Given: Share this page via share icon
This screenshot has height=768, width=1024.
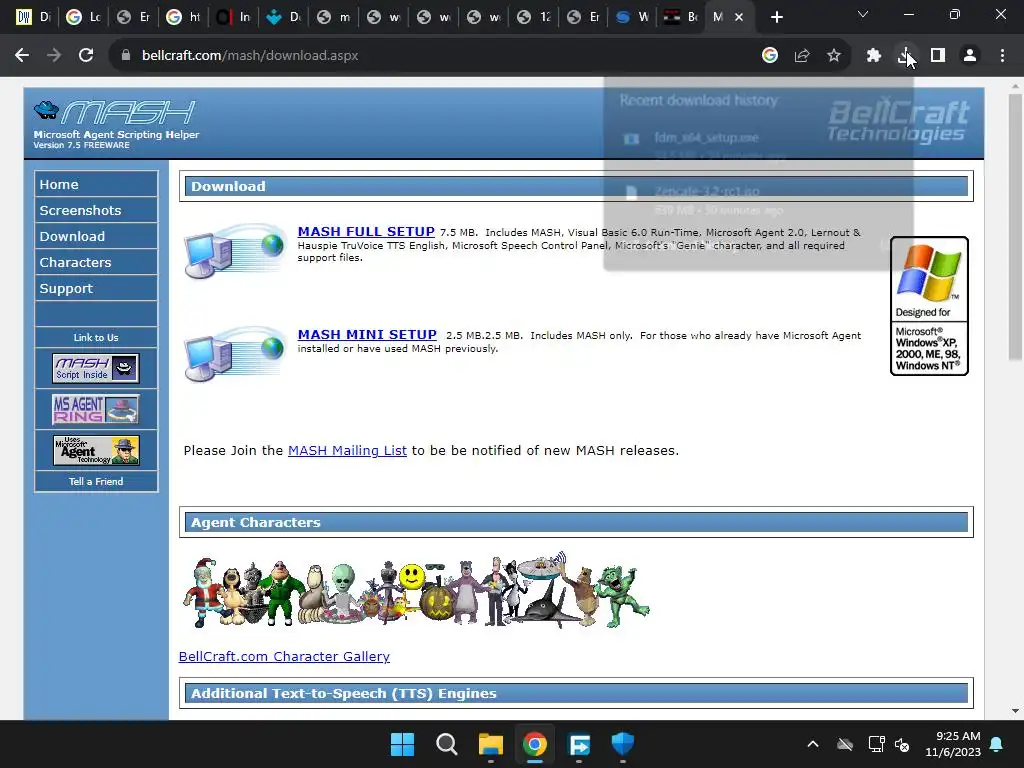Looking at the screenshot, I should (802, 56).
